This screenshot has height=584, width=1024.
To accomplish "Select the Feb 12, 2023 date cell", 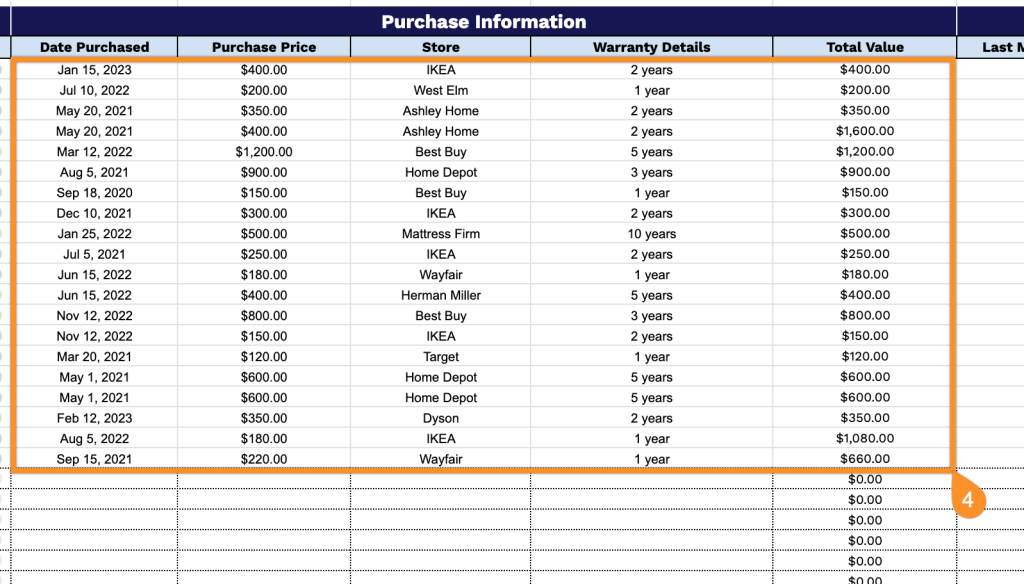I will [94, 418].
